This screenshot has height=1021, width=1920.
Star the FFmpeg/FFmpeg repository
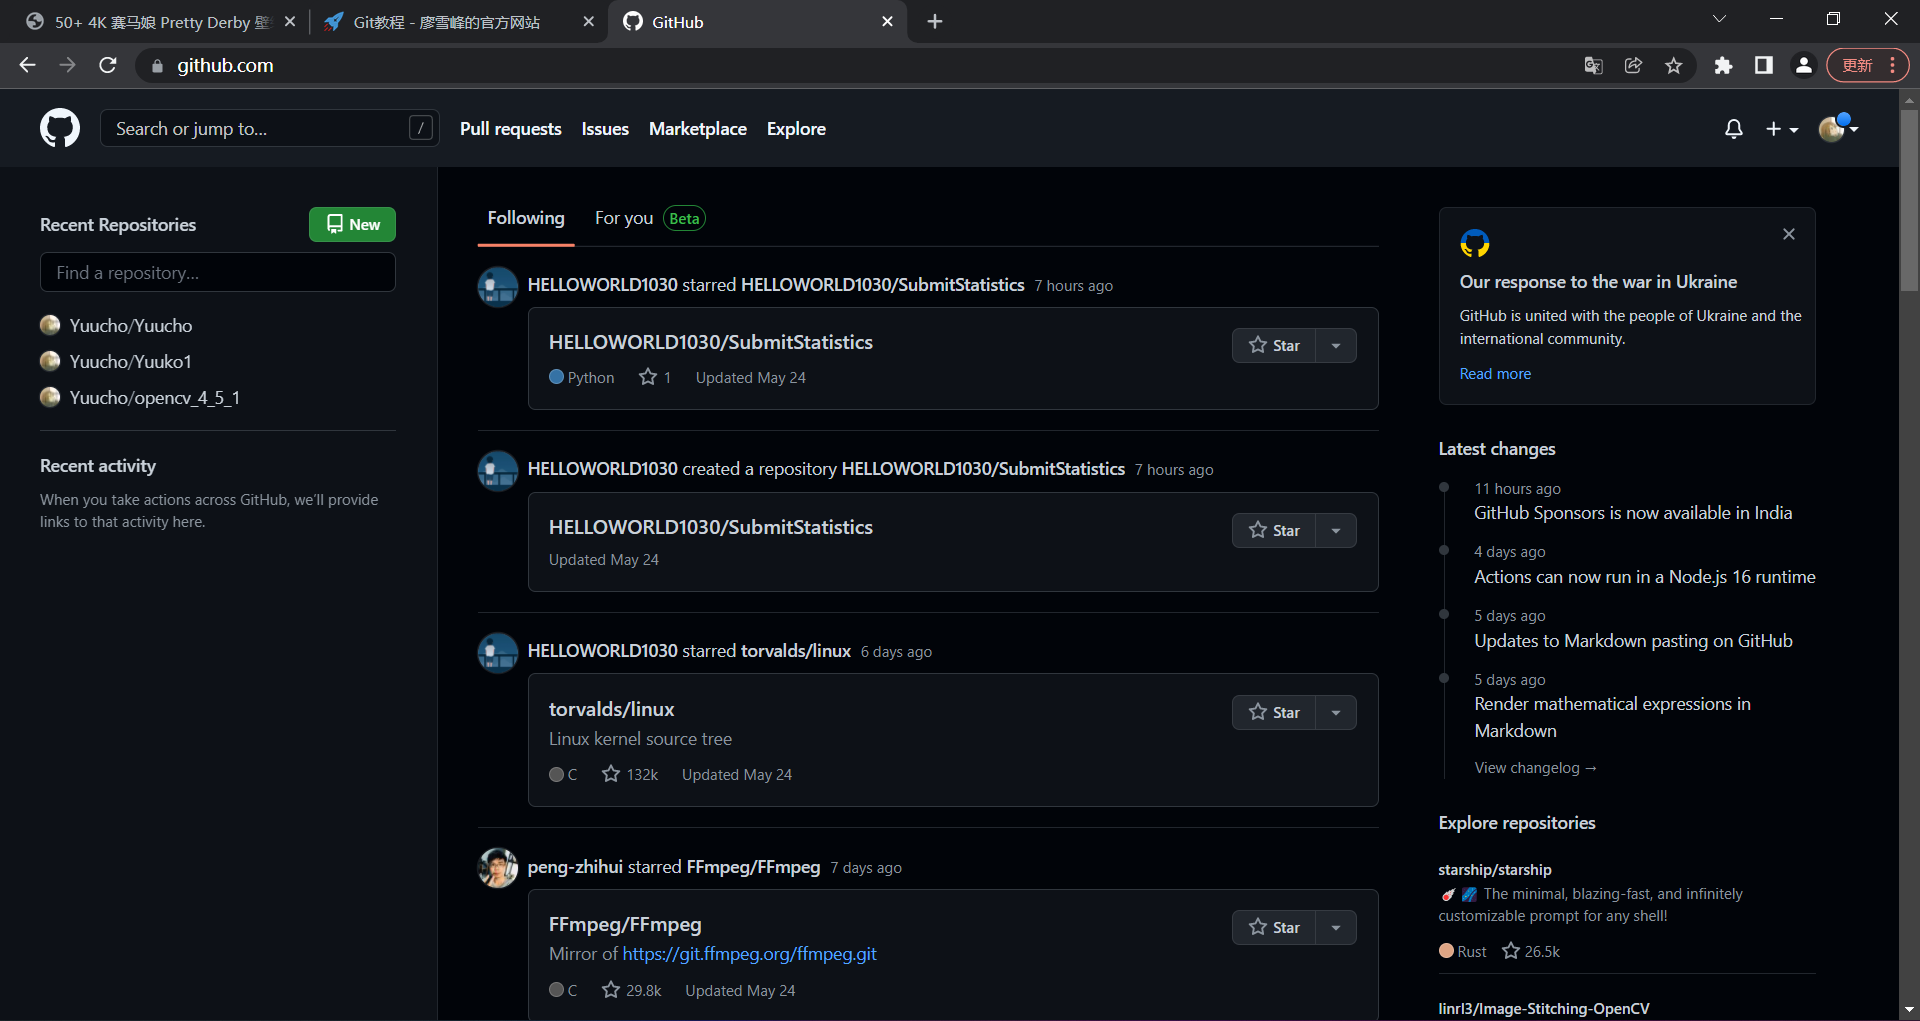[x=1274, y=927]
